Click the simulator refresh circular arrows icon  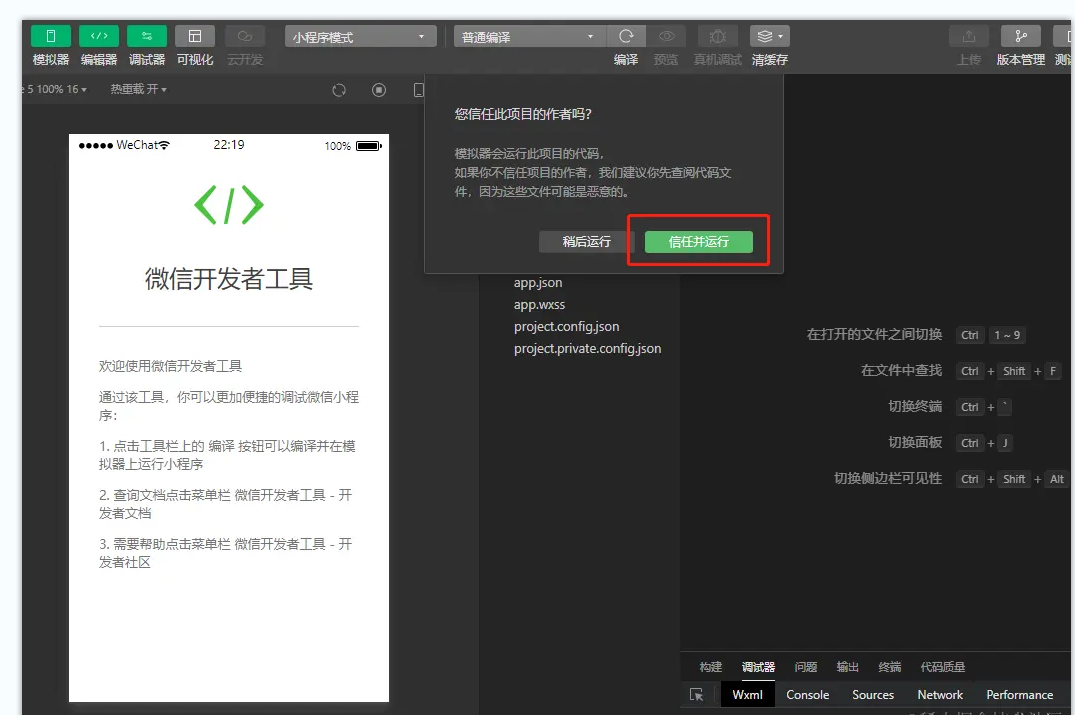[339, 90]
